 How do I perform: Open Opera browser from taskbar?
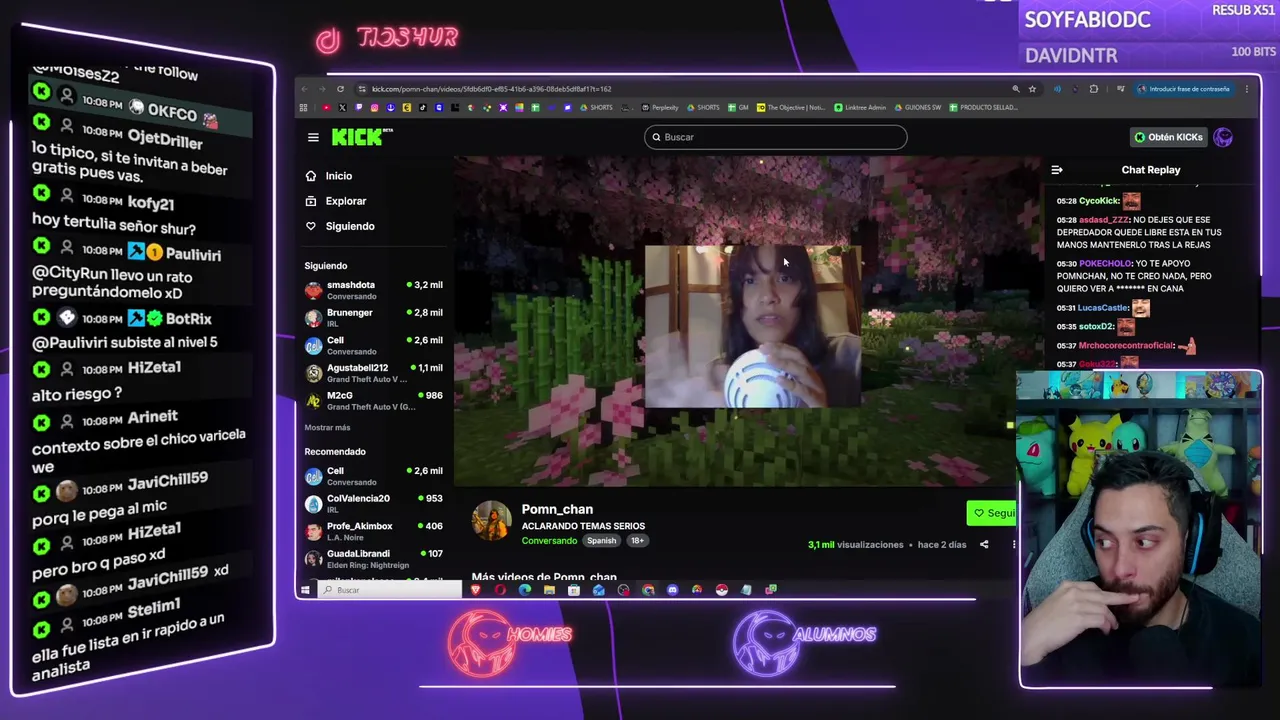500,590
